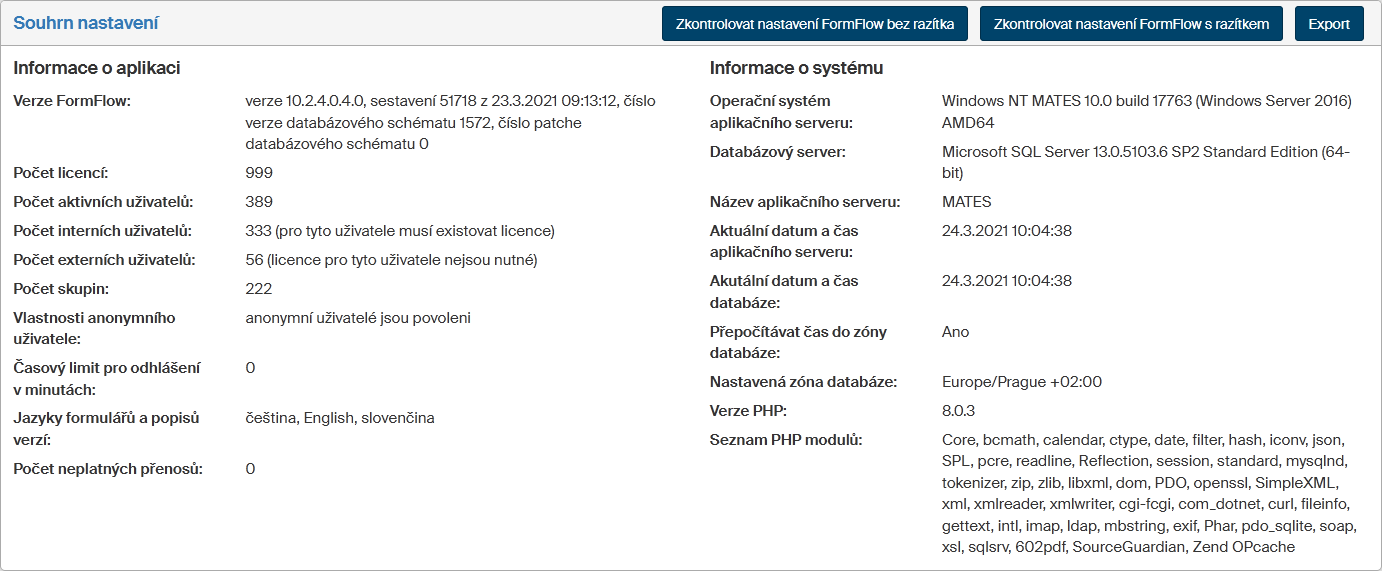The image size is (1382, 571).
Task: Select the Počet interních uživatelů label
Action: click(103, 231)
